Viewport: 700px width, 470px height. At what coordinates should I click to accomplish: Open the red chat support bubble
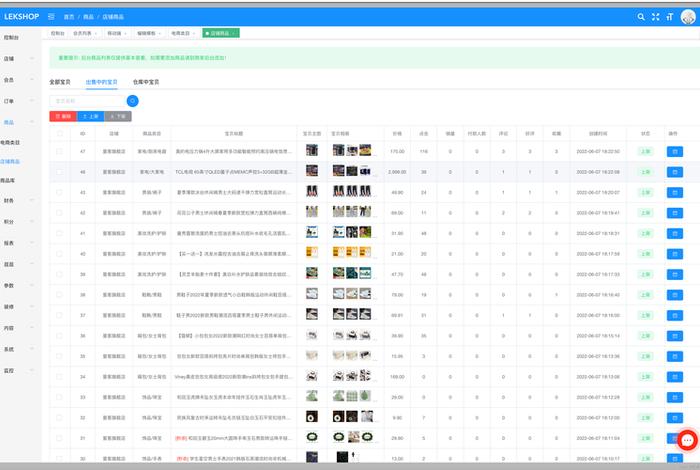pyautogui.click(x=687, y=441)
